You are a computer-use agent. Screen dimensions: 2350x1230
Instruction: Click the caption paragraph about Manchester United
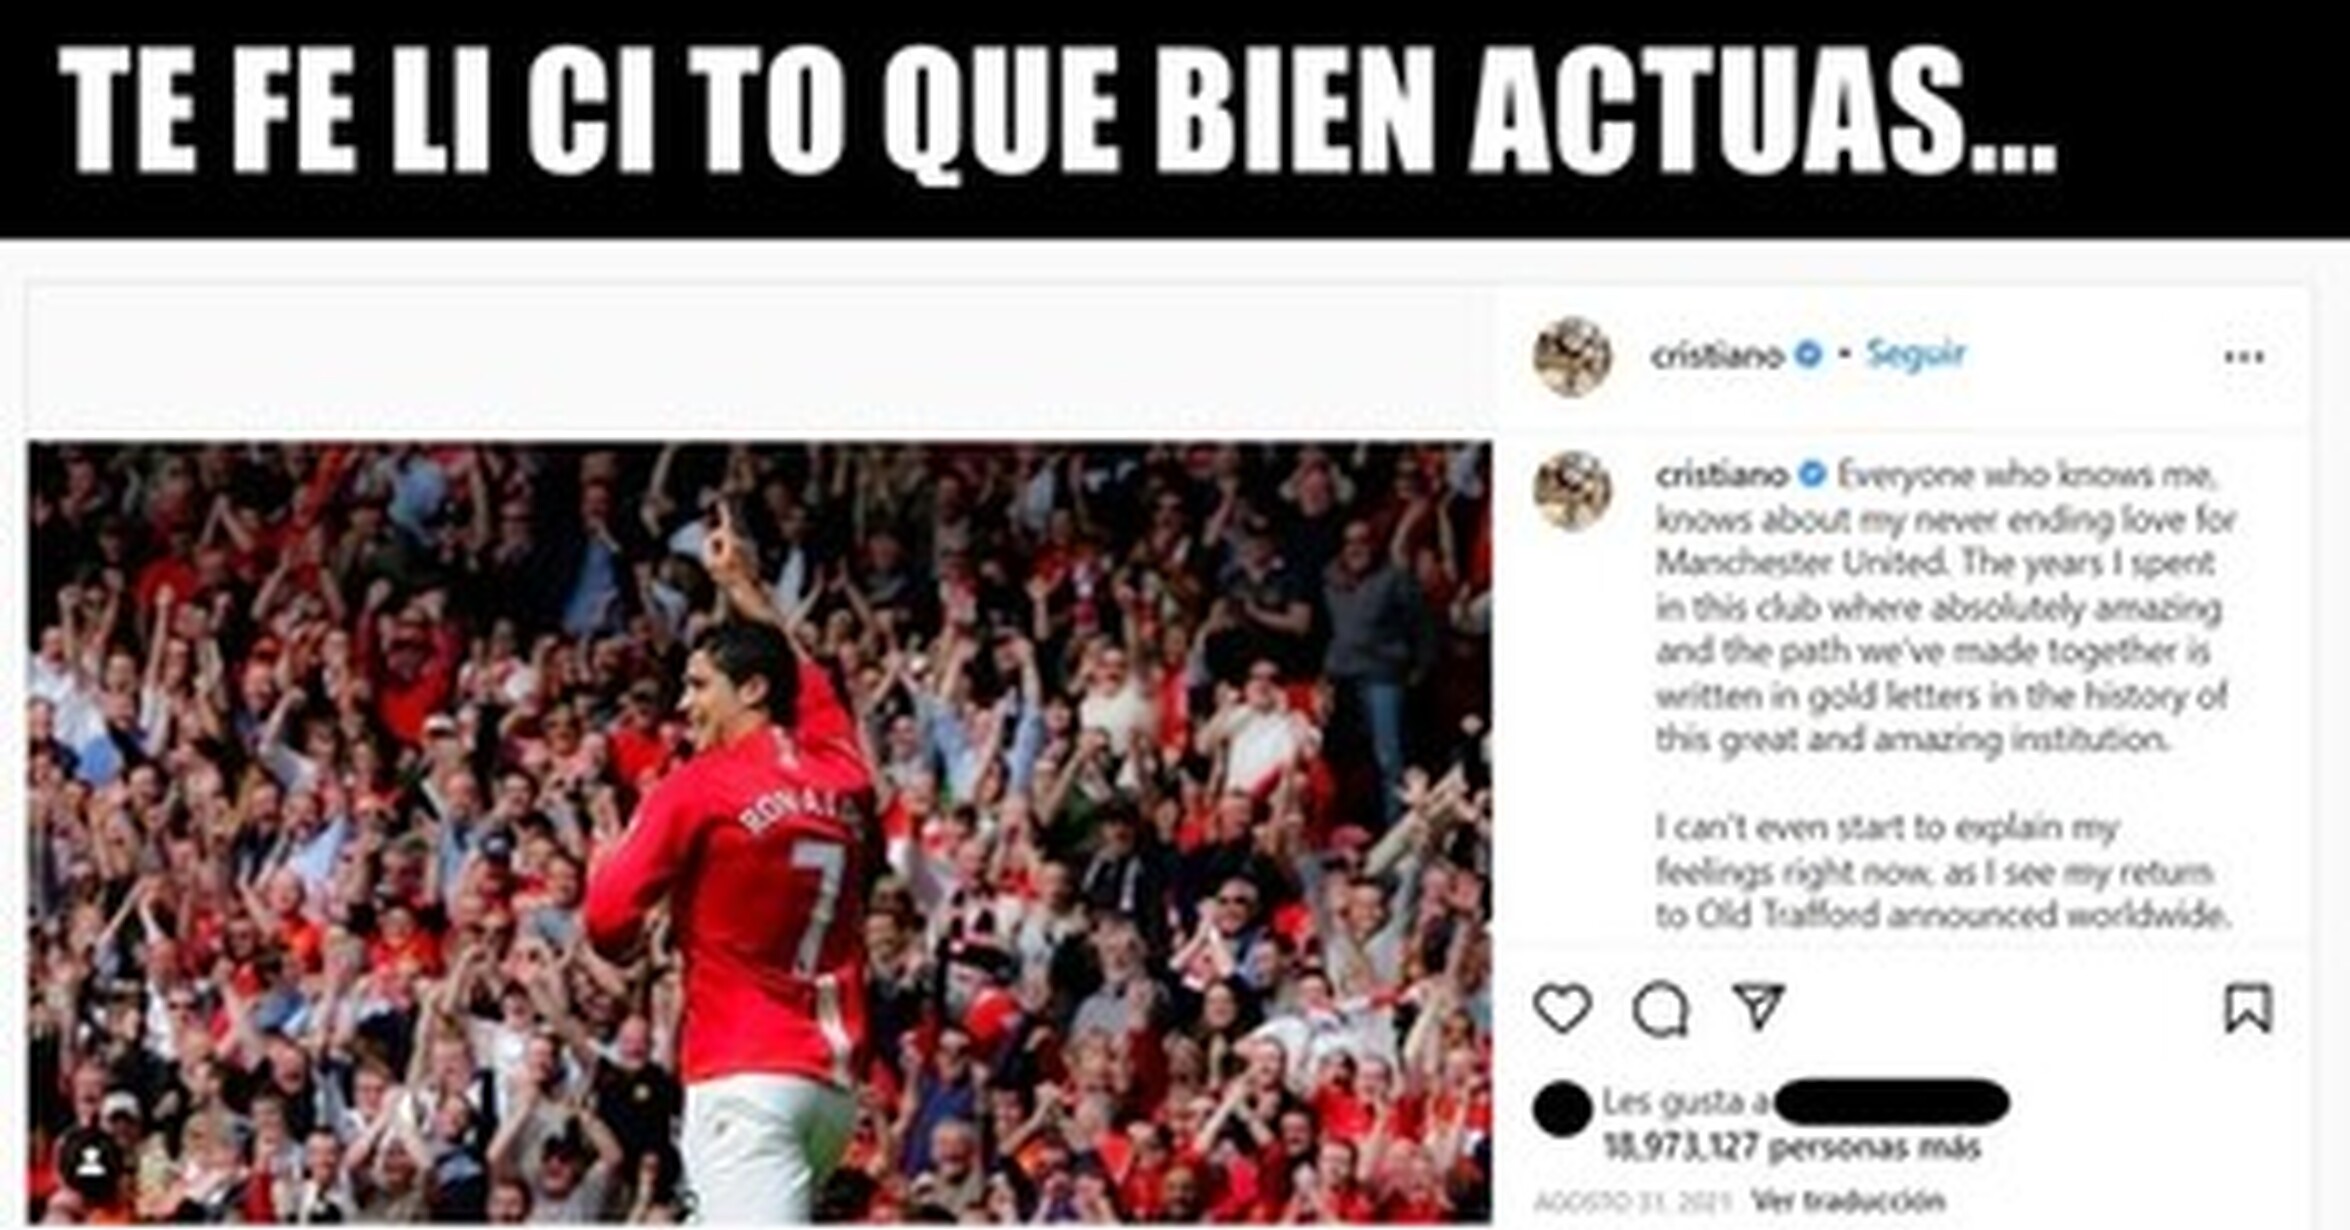1941,607
